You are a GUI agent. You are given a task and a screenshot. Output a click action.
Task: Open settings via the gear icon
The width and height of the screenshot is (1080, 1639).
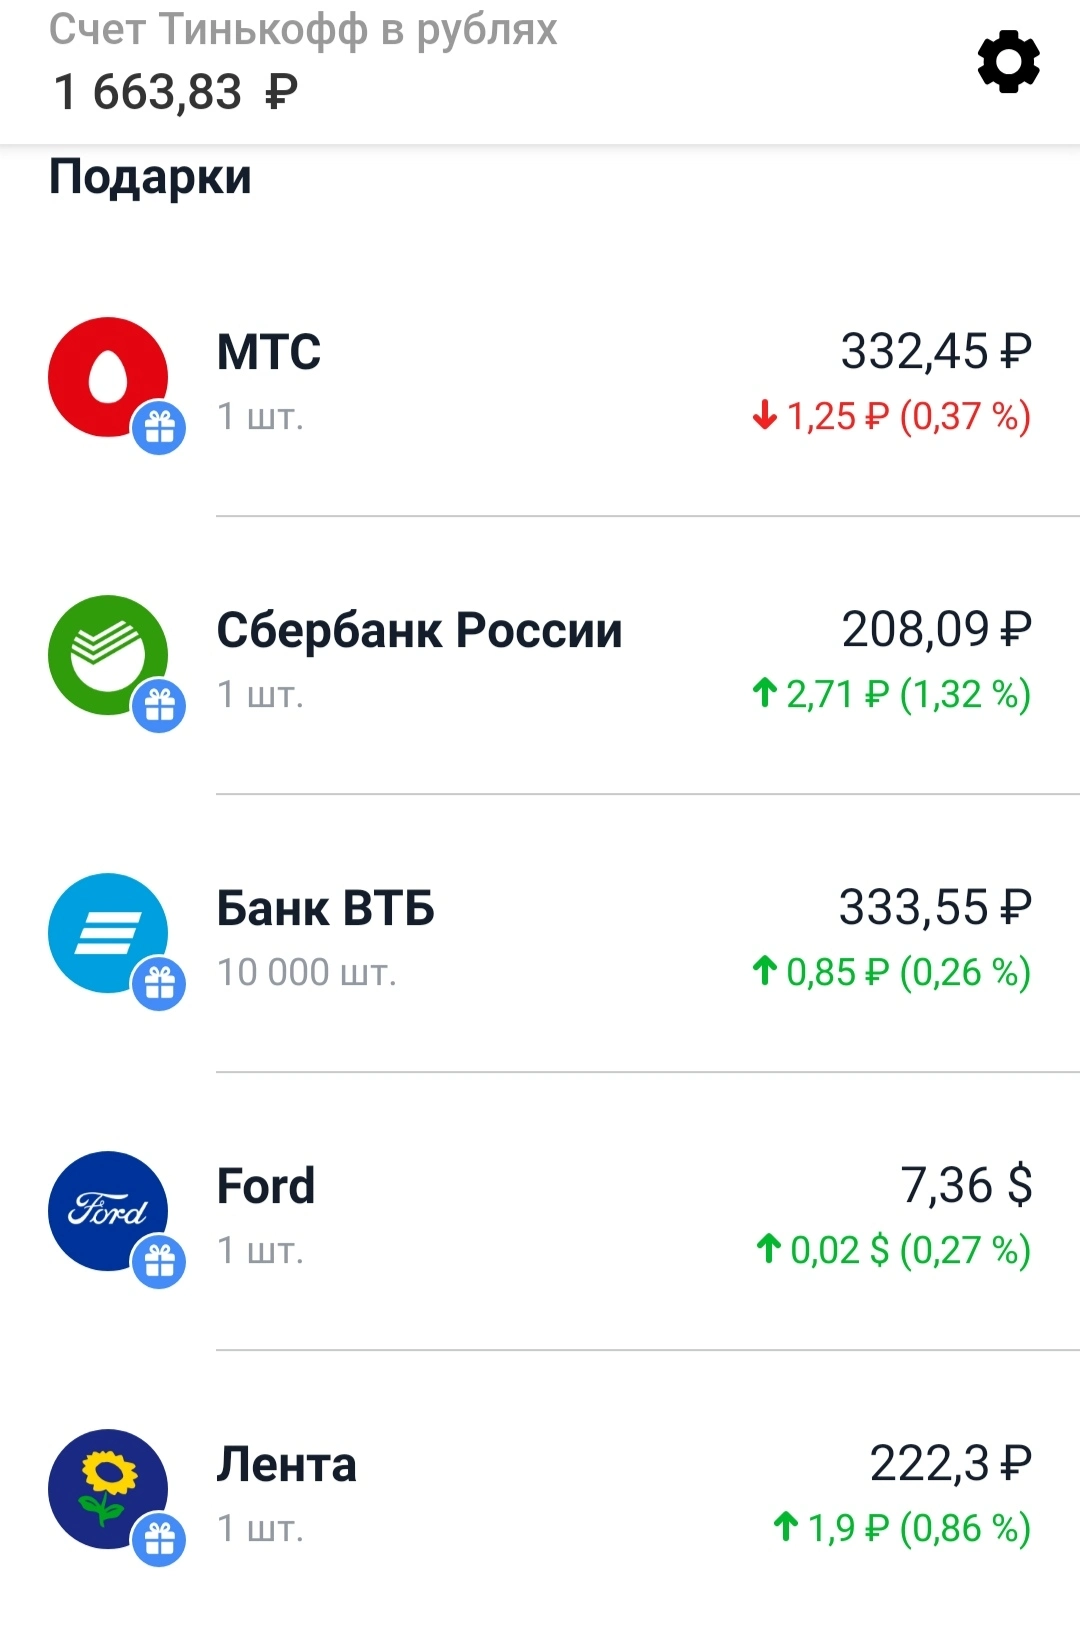pos(1008,62)
